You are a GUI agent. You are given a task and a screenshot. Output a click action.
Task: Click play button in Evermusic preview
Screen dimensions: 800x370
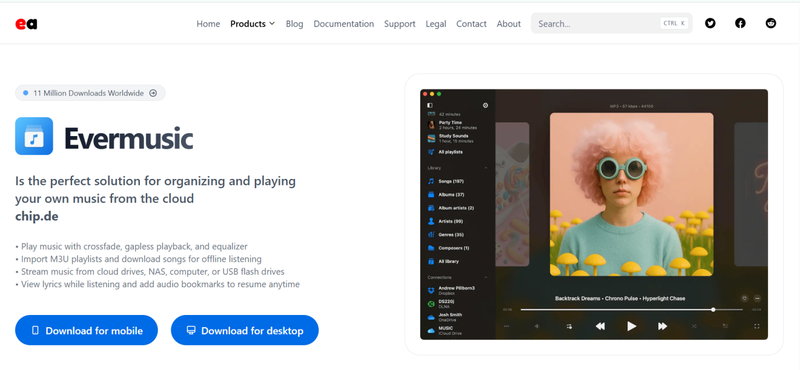click(632, 326)
